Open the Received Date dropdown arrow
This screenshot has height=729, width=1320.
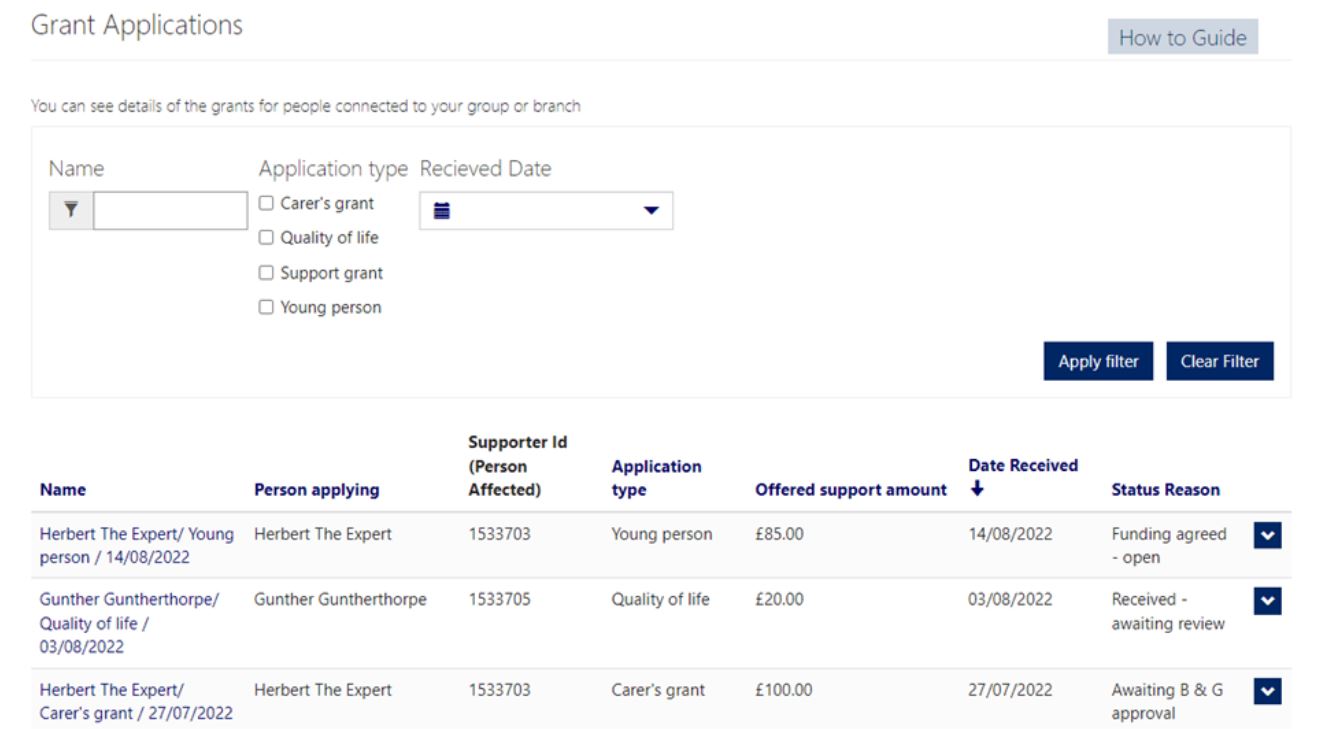(651, 211)
